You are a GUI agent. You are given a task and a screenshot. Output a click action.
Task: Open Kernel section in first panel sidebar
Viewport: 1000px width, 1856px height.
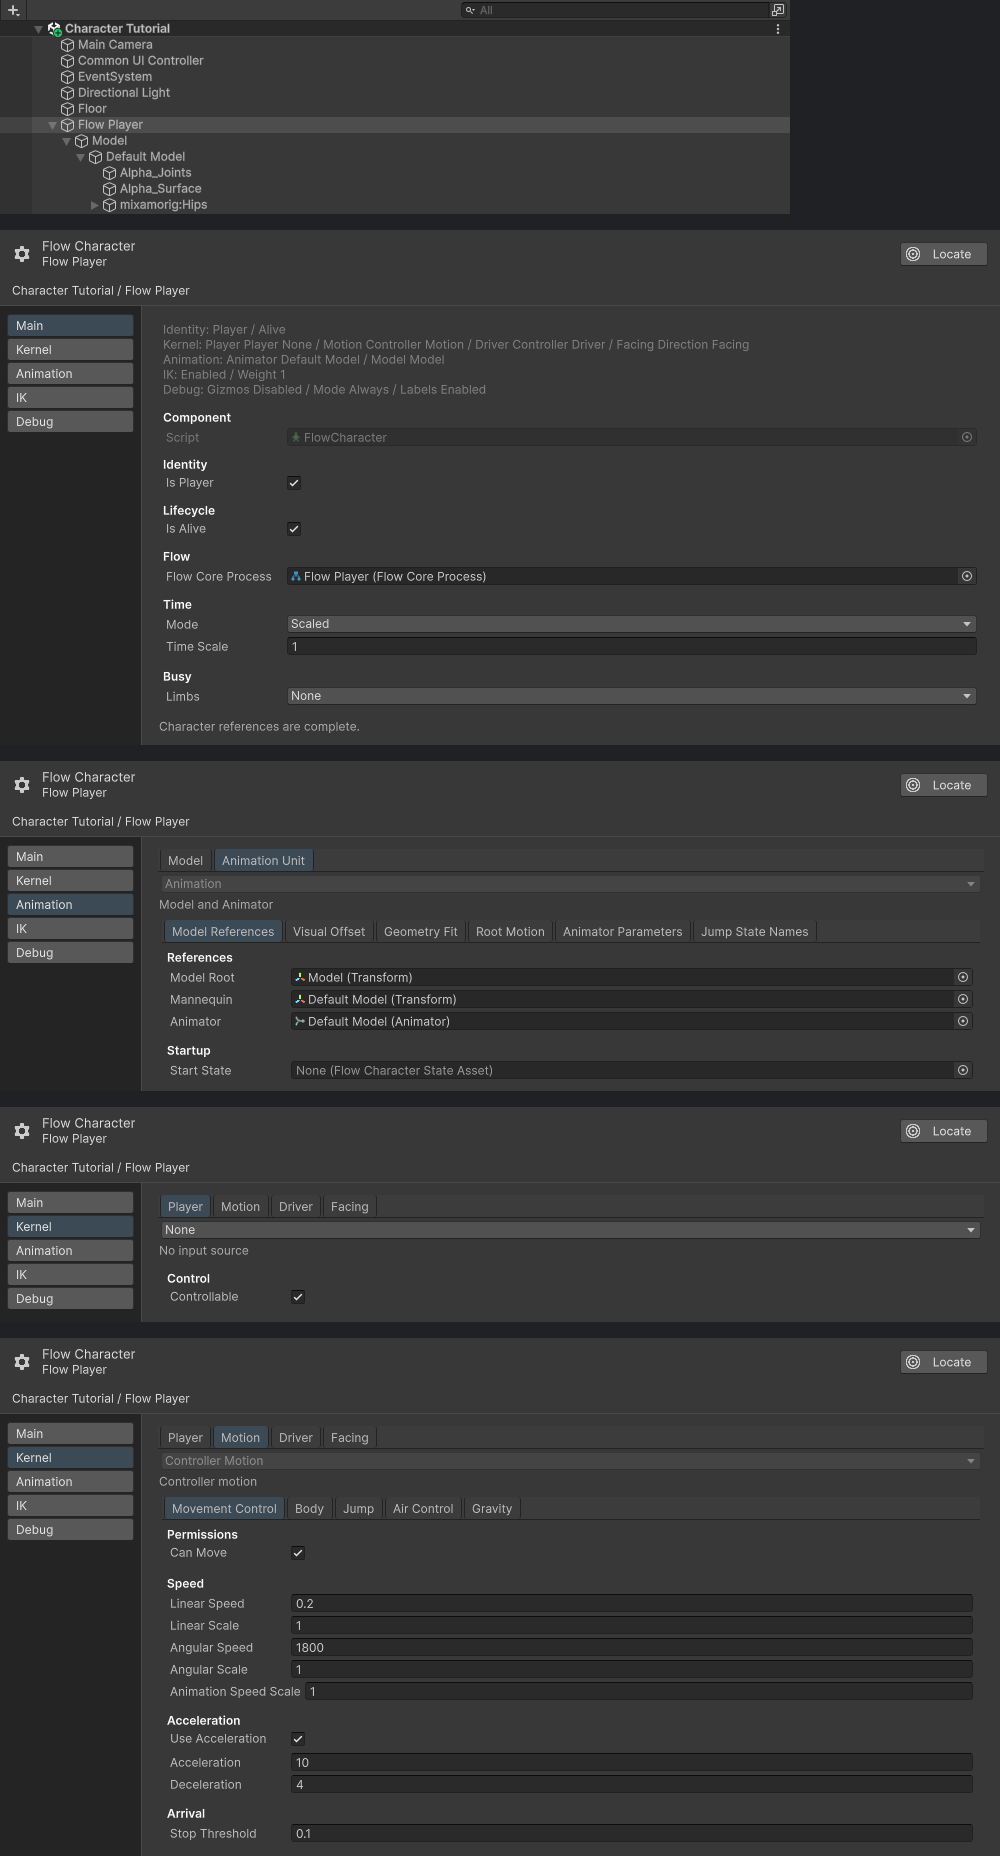70,350
